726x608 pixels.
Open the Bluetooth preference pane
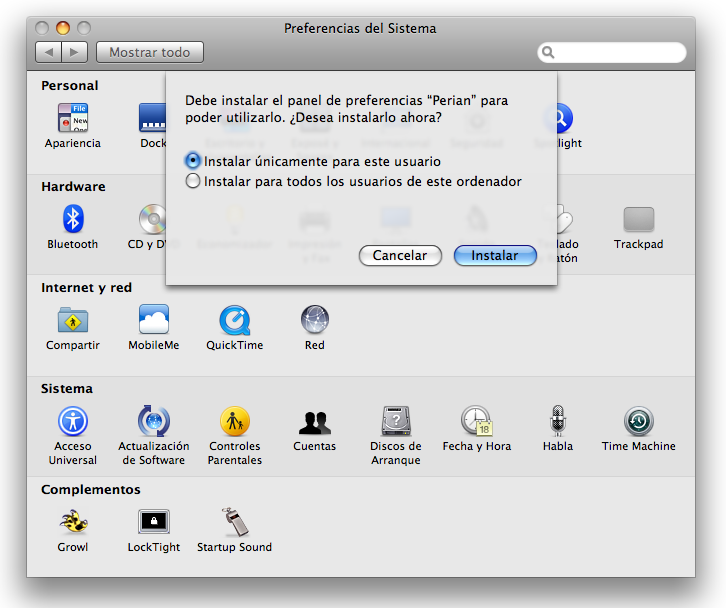(x=73, y=226)
